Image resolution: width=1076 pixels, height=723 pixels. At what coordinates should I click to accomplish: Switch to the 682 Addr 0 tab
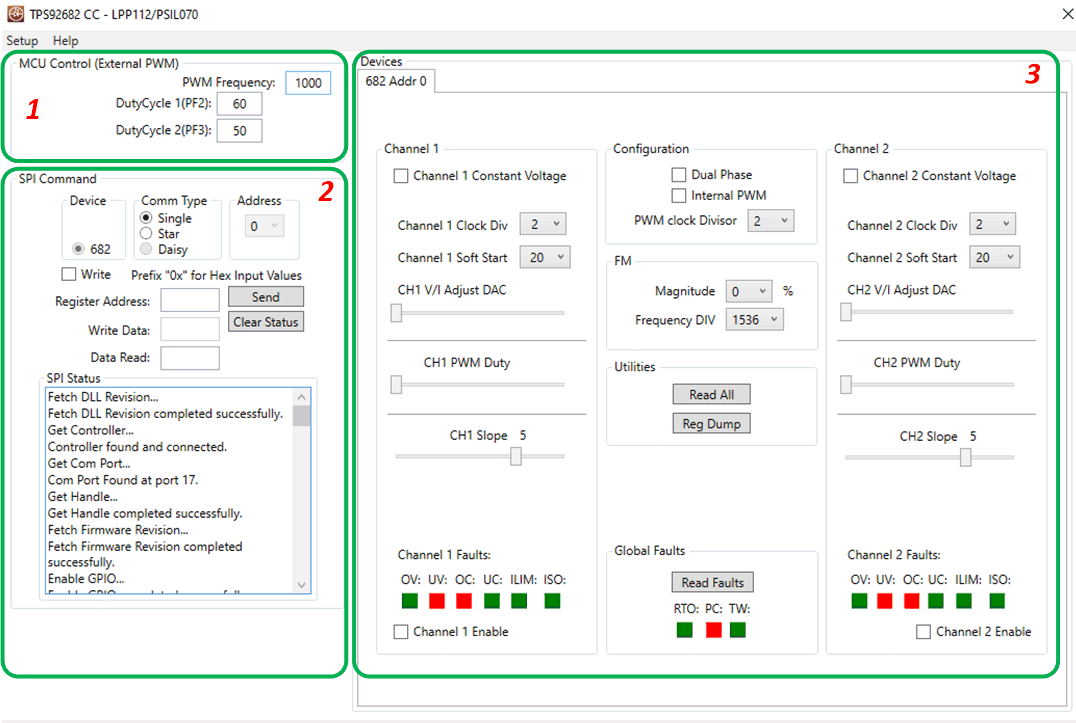point(396,81)
